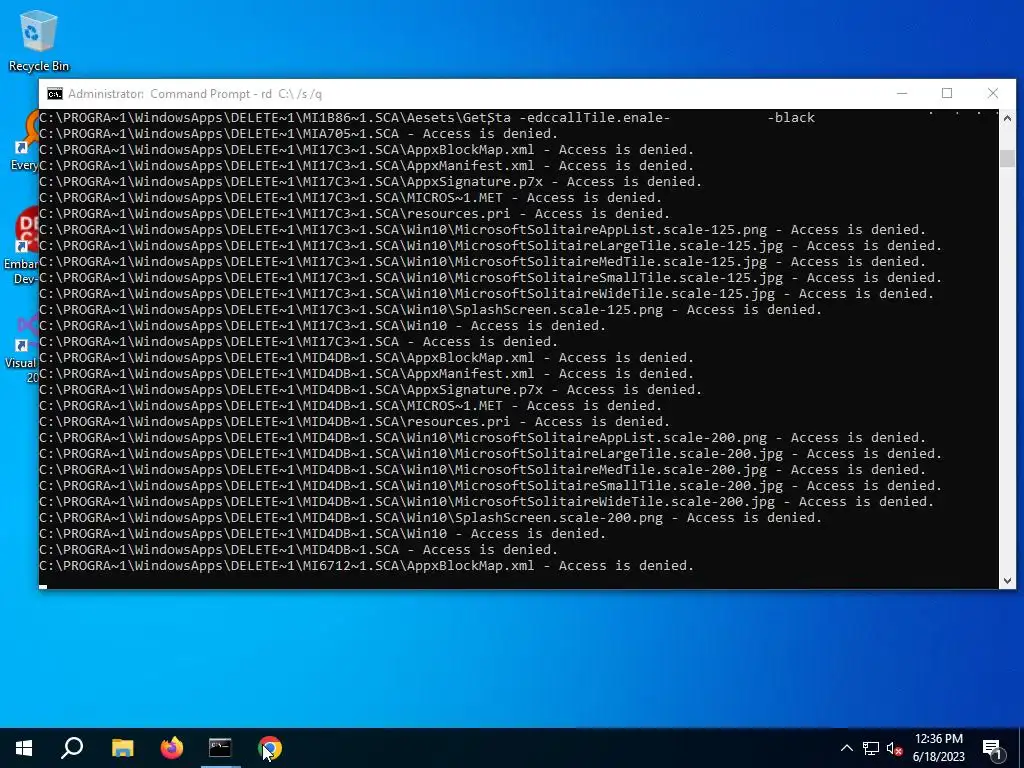The image size is (1024, 768).
Task: Click the MI6712~1.SCA\AppxBlockMap.xml line
Action: [x=366, y=566]
